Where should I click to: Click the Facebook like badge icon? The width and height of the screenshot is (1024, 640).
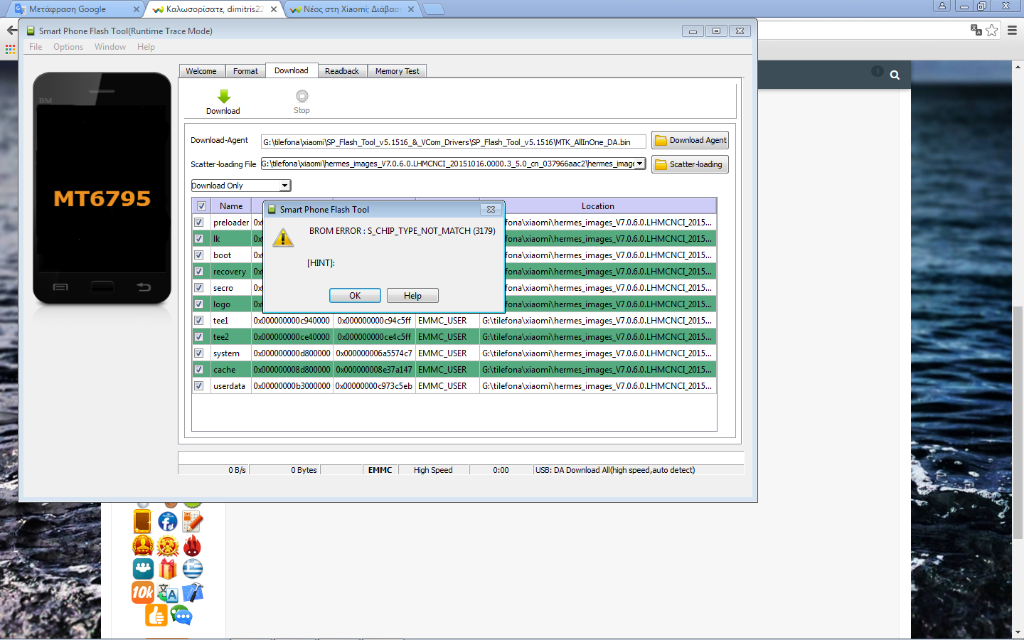pyautogui.click(x=167, y=521)
